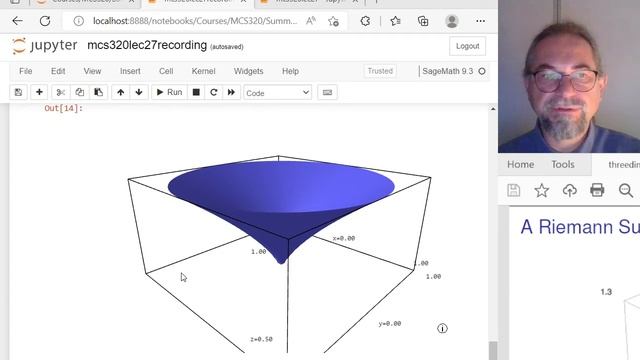Screen dimensions: 640x360
Task: Open the Insert menu
Action: (x=130, y=71)
